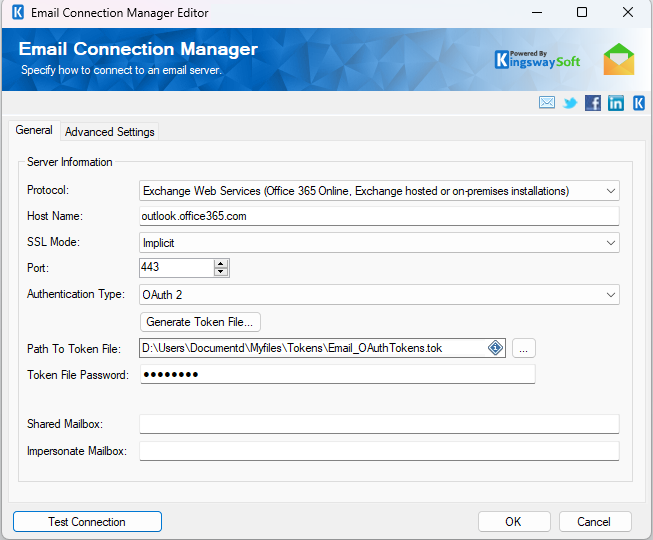The width and height of the screenshot is (653, 540).
Task: Click the 'Specify how to connect' subtitle
Action: 121,70
